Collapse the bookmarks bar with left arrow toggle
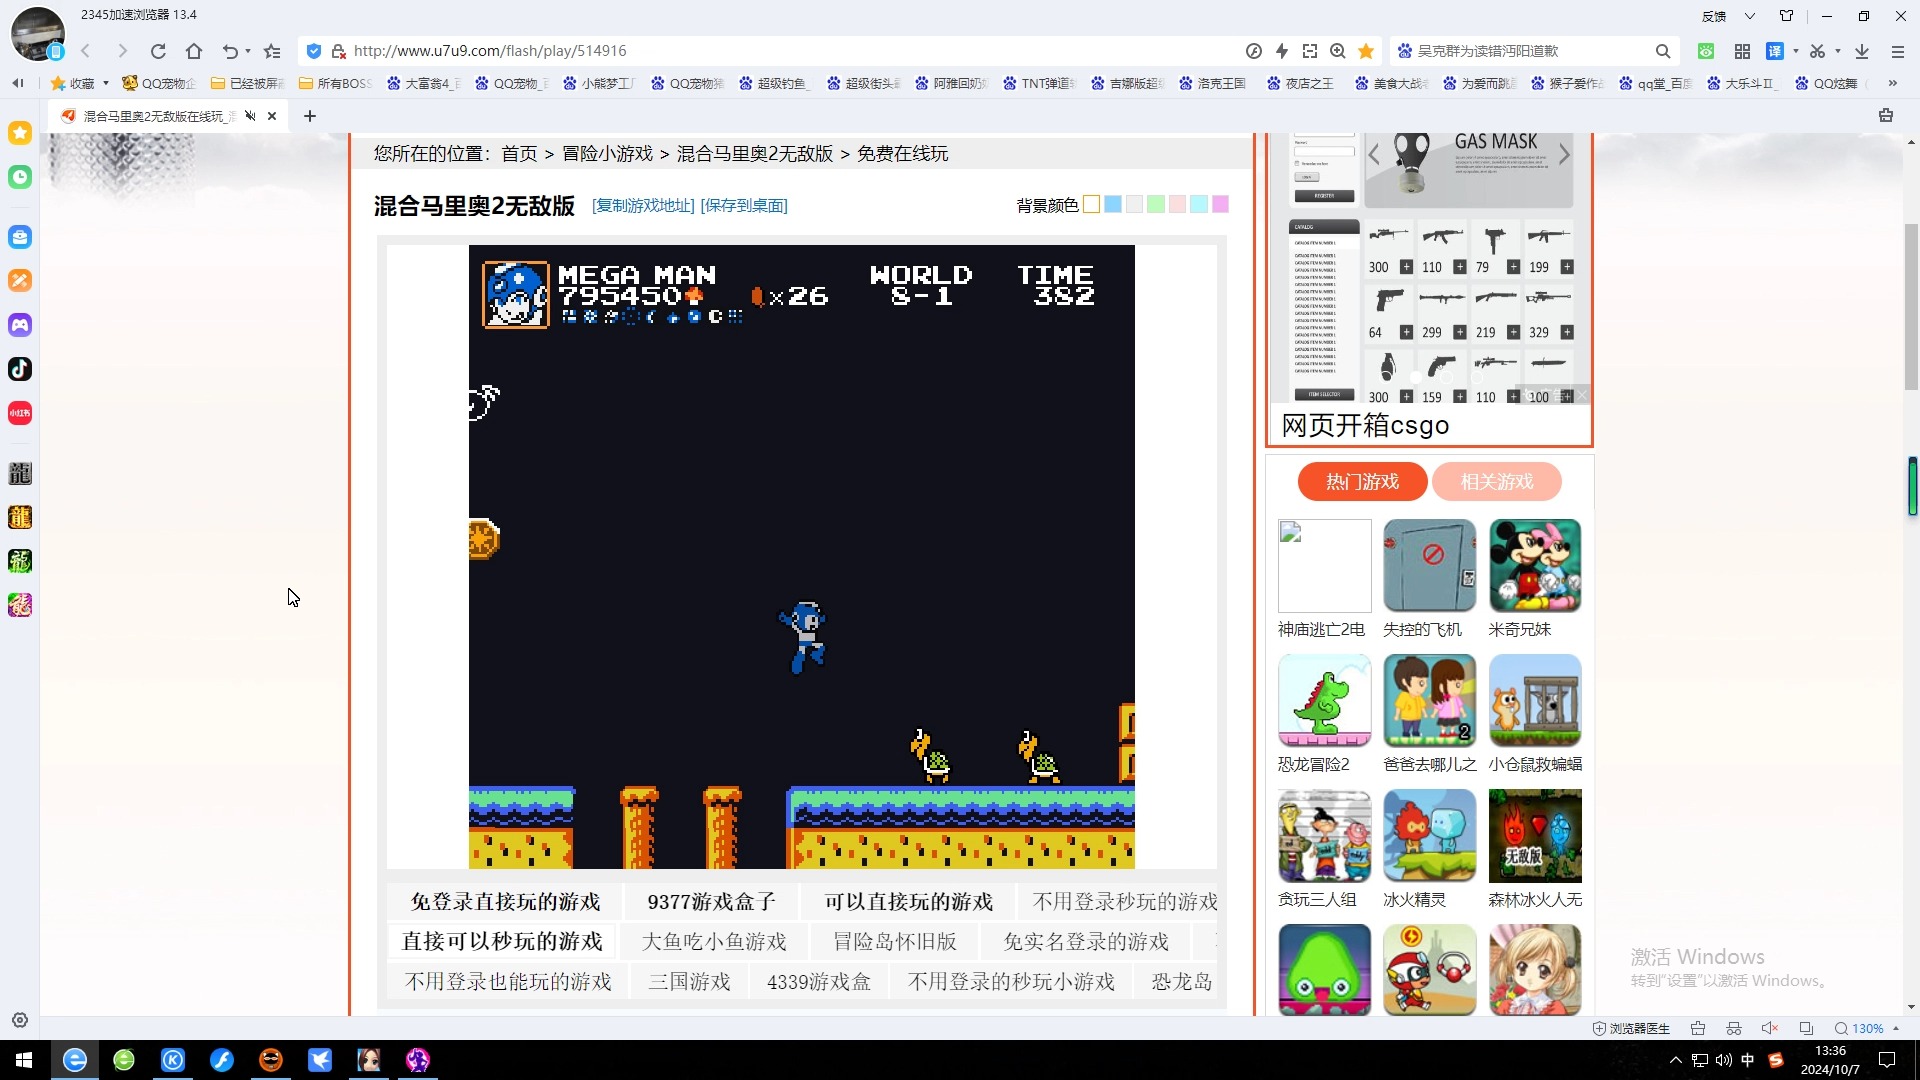The height and width of the screenshot is (1080, 1920). tap(17, 83)
